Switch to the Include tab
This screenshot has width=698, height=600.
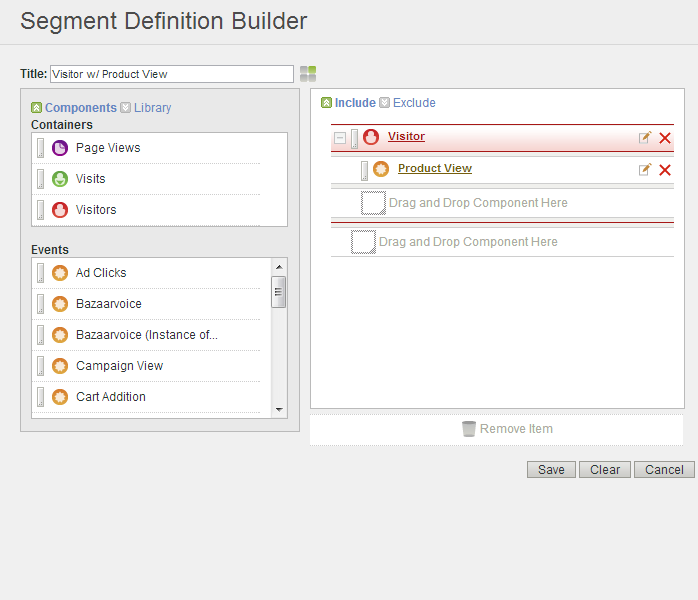355,103
